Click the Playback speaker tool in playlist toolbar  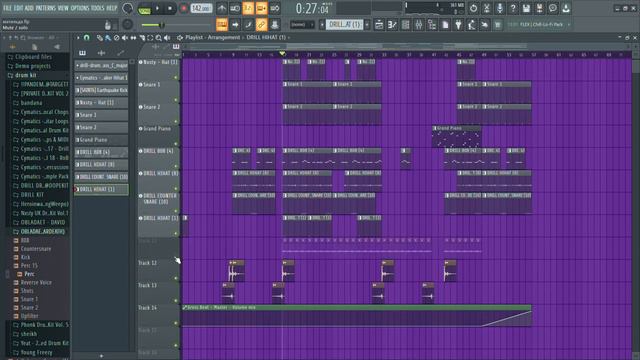167,38
